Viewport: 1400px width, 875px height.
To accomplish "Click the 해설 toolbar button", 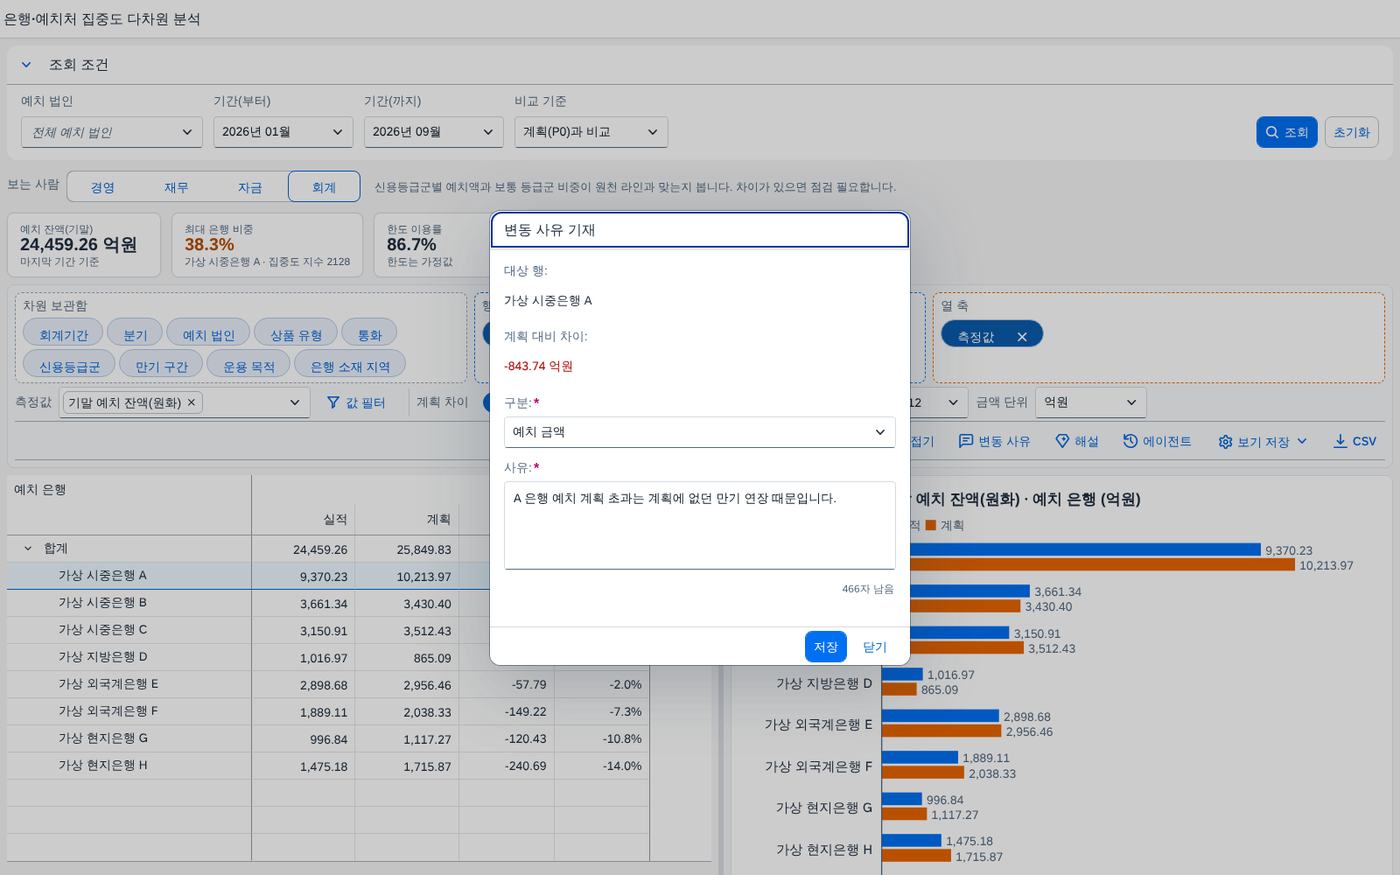I will (x=1077, y=441).
